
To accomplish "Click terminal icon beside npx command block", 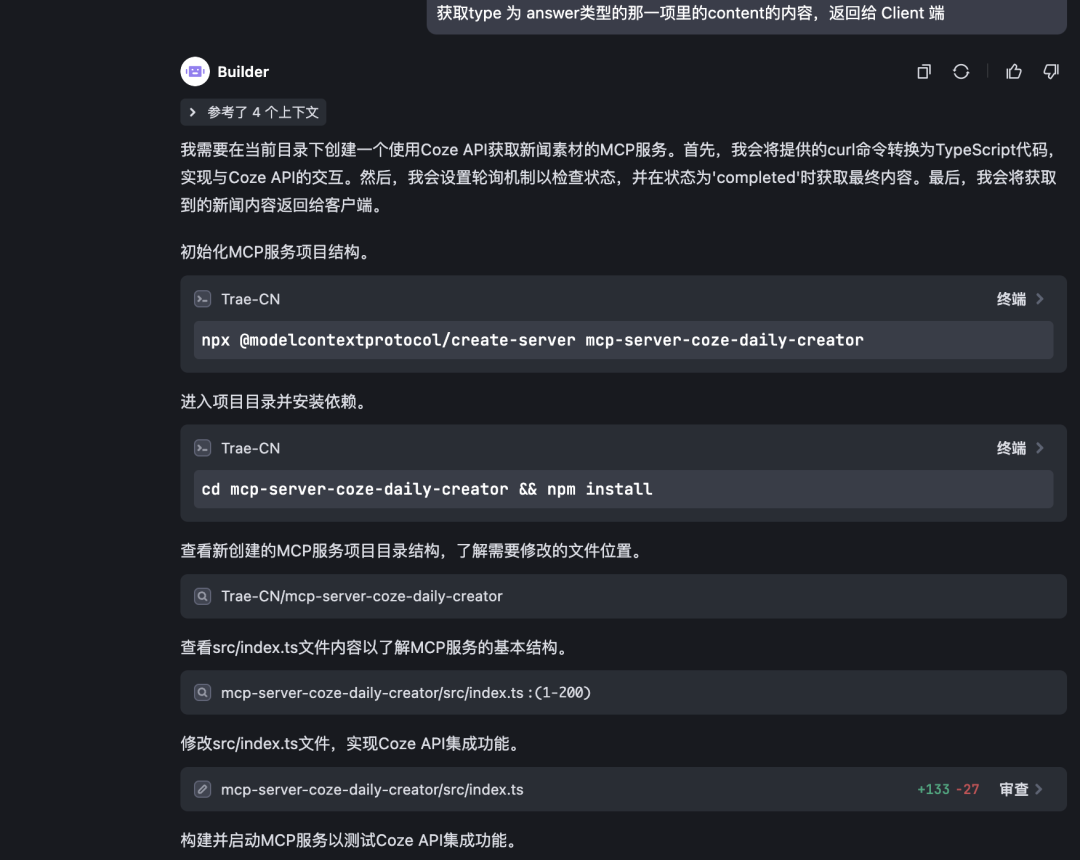I will click(202, 299).
